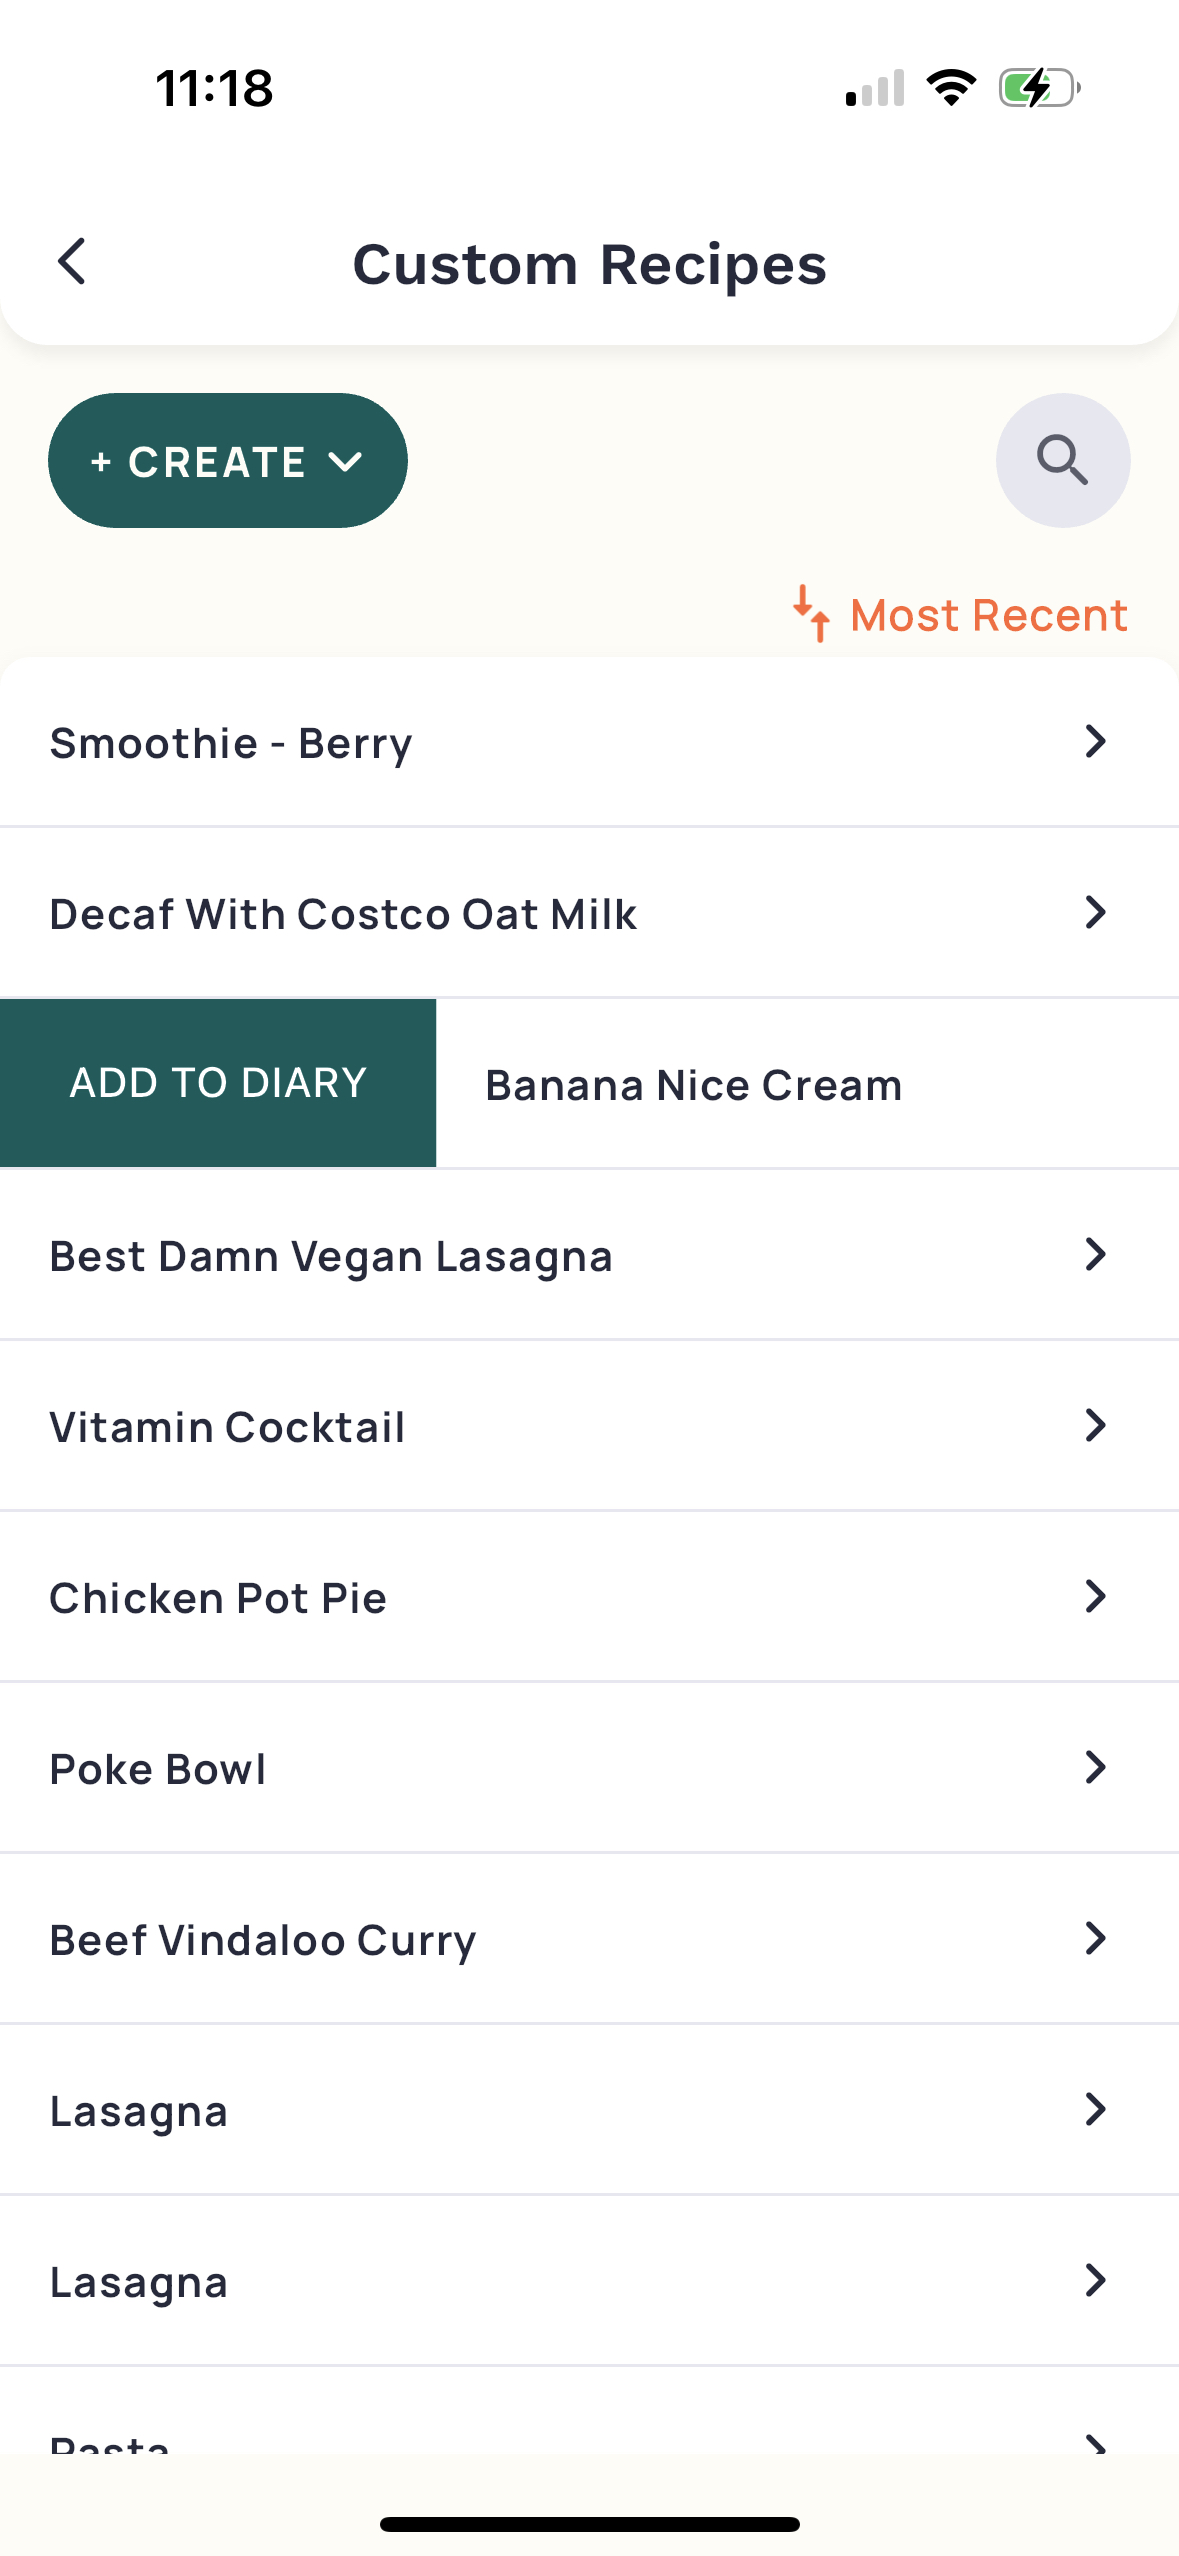
Task: Expand the Beef Vindaloo Curry chevron
Action: (1096, 1938)
